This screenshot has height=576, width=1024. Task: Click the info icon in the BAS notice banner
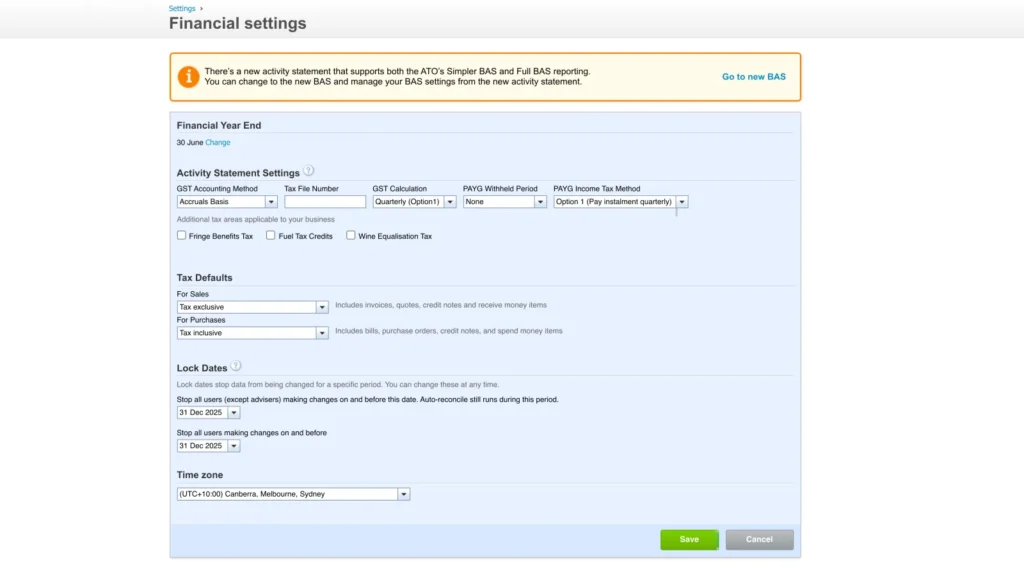188,76
